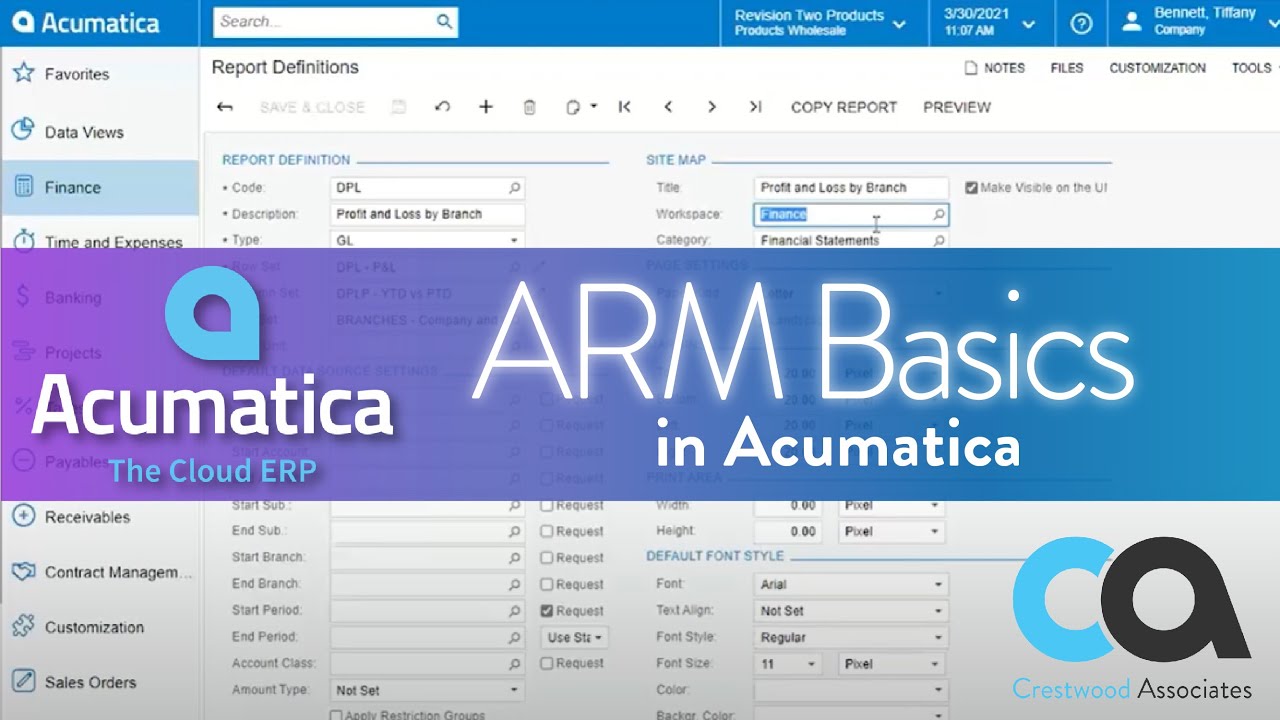Go to previous record icon
This screenshot has height=720, width=1280.
(x=668, y=107)
